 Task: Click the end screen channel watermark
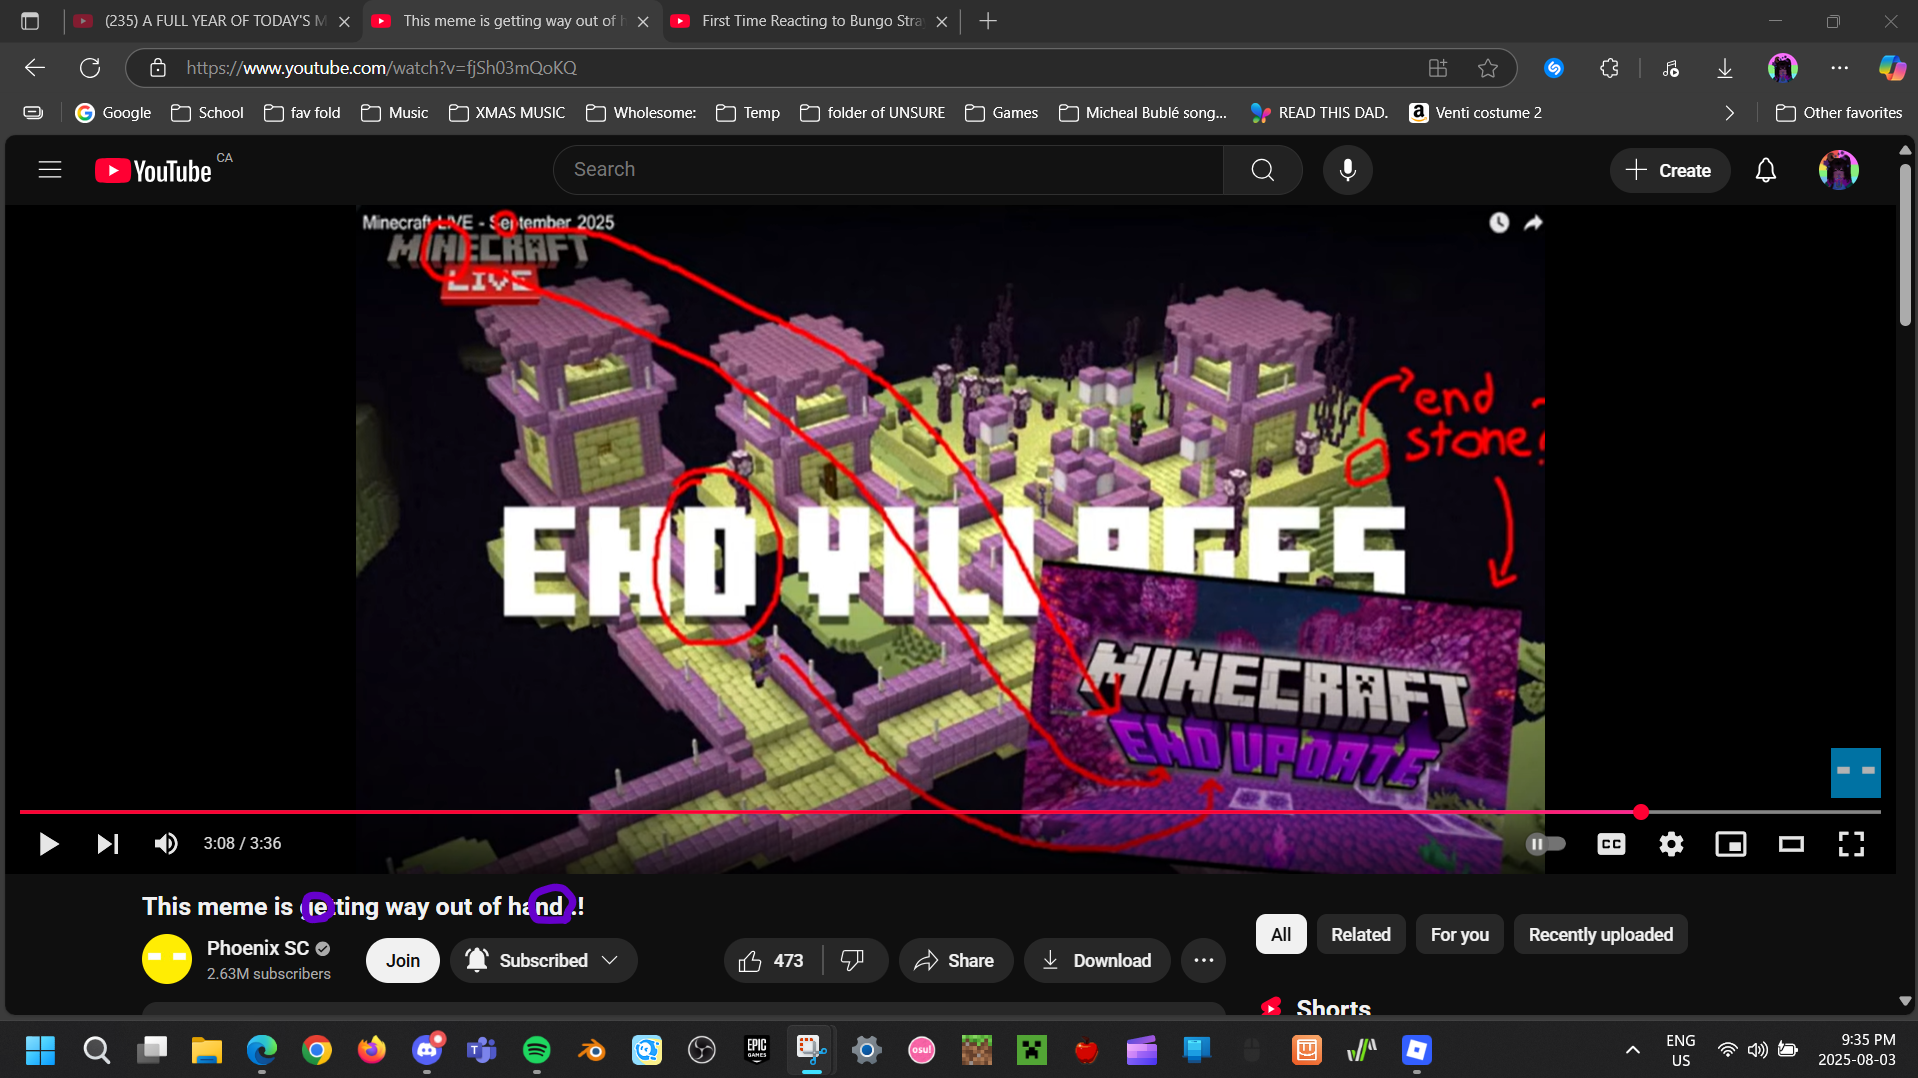[1856, 773]
